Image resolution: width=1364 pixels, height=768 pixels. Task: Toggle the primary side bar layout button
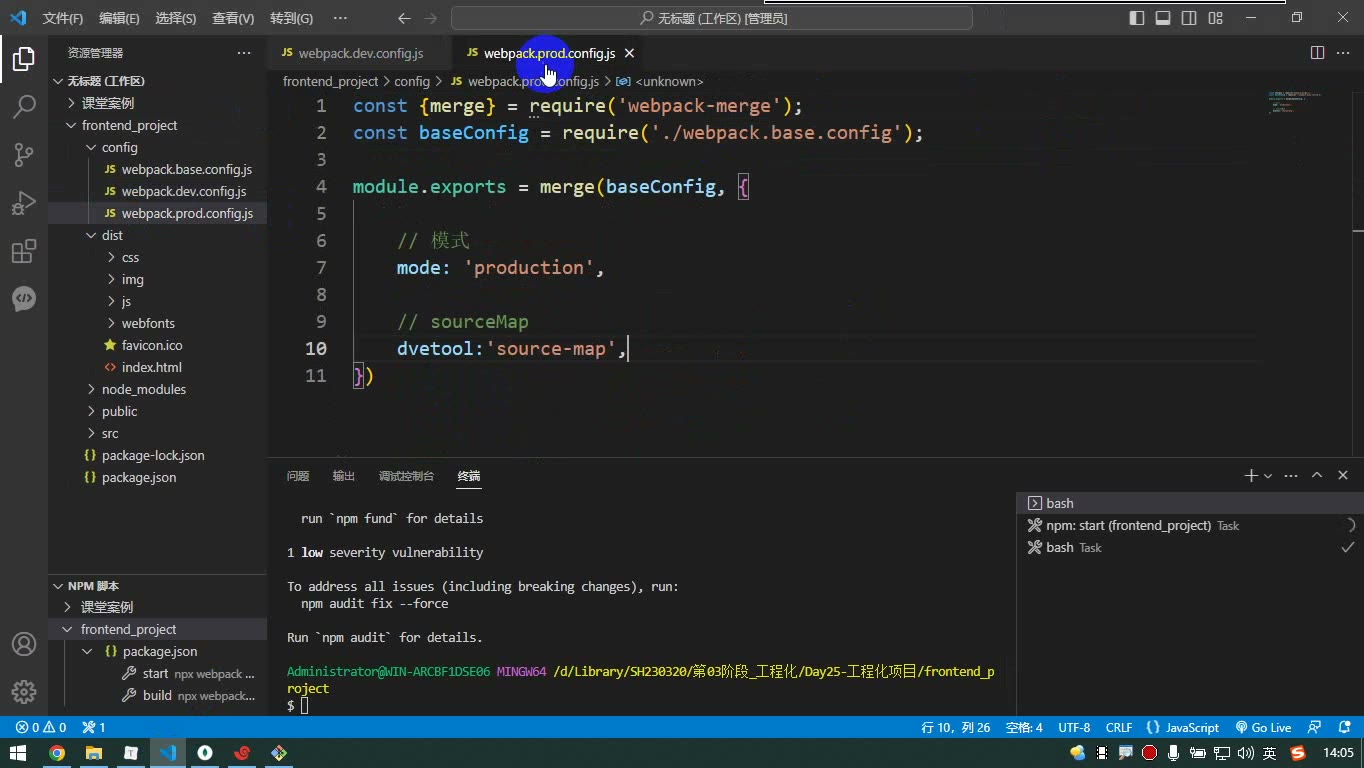[1137, 18]
